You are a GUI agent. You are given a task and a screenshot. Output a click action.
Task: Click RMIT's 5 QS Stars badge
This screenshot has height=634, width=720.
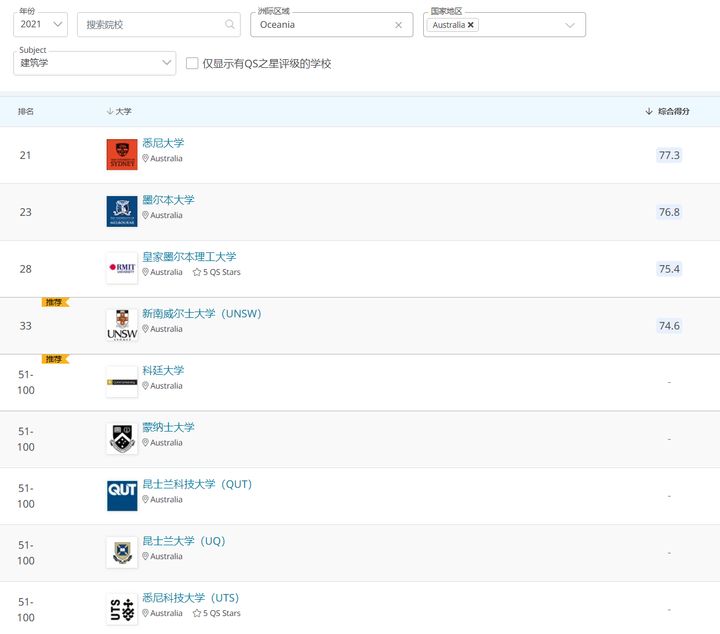tap(216, 272)
